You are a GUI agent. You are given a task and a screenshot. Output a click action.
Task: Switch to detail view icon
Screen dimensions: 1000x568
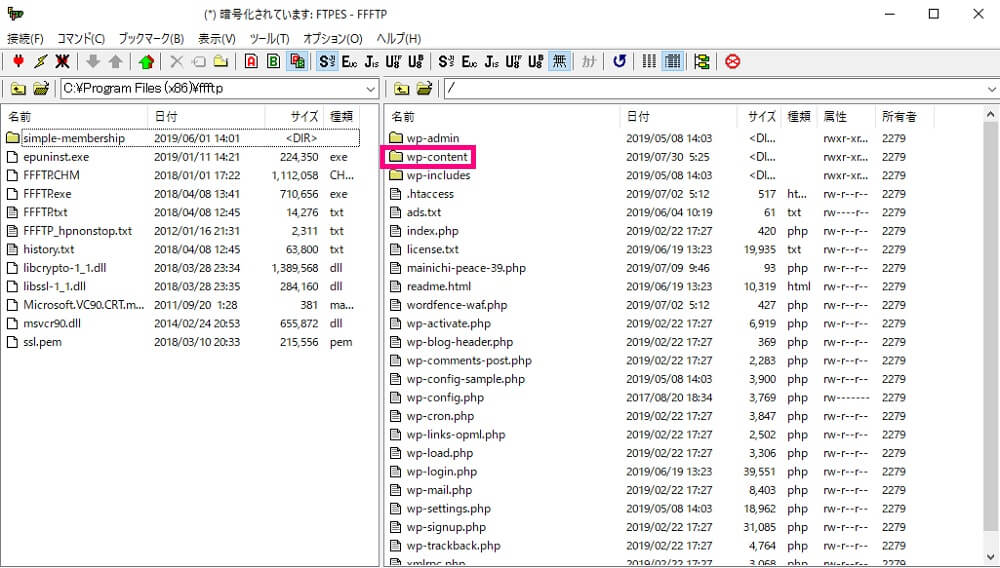[x=672, y=61]
